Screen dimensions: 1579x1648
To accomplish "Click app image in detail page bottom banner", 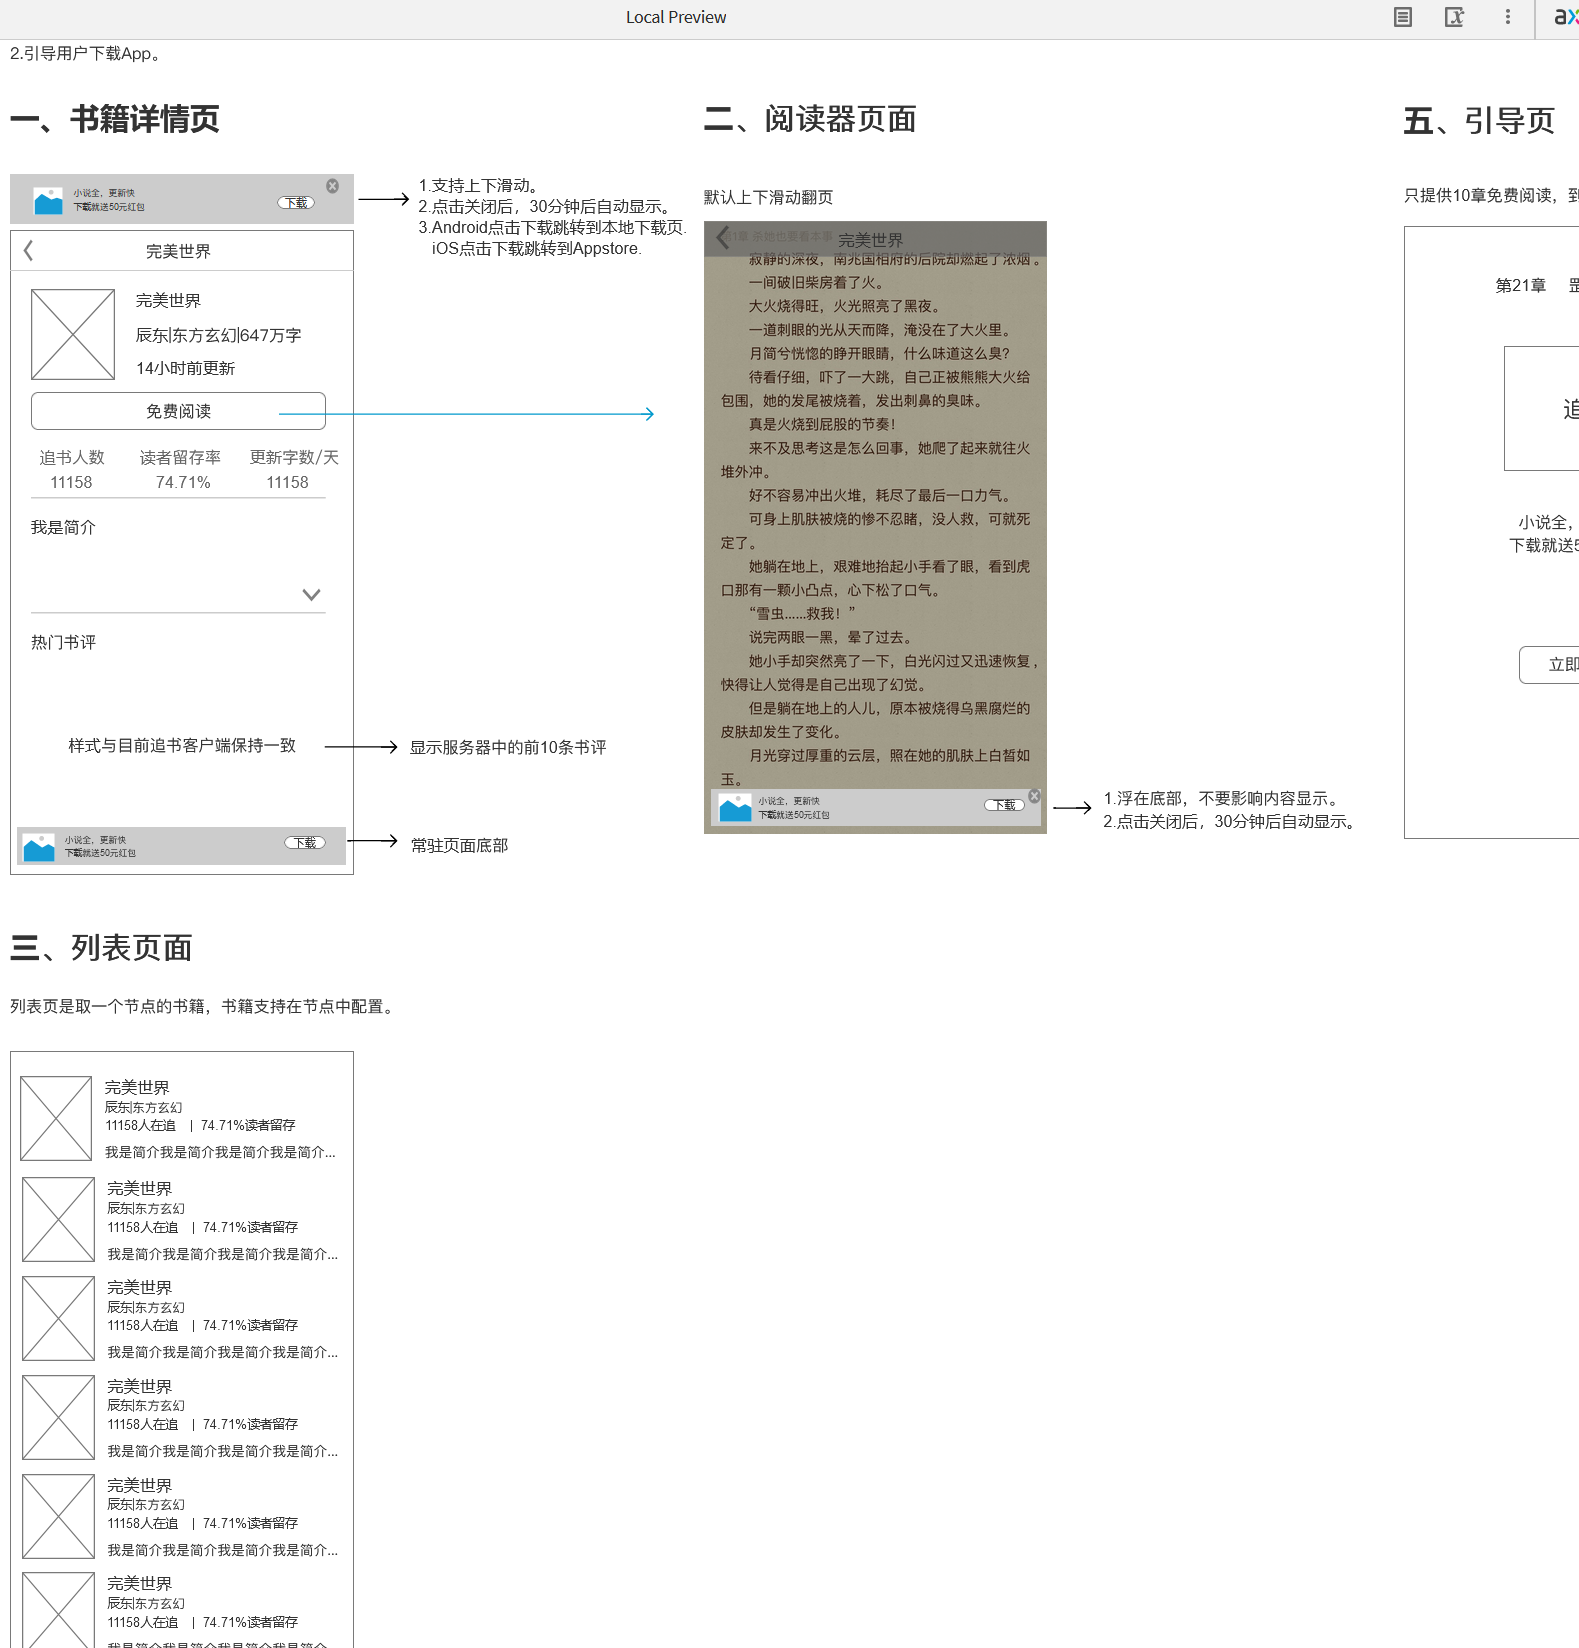I will point(39,847).
